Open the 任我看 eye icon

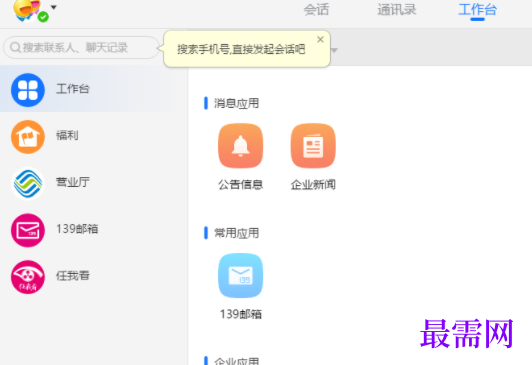click(28, 277)
